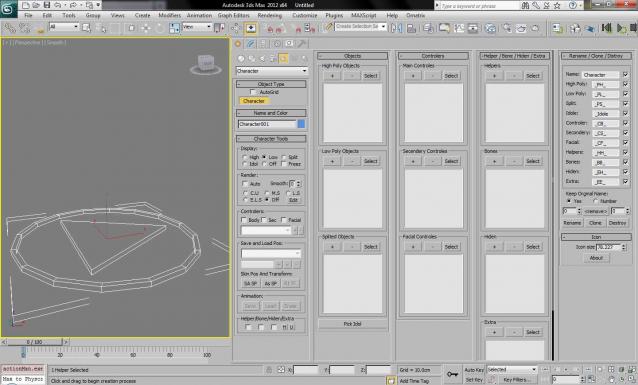Screen dimensions: 638x385
Task: Click the Set Keys key icon
Action: (x=452, y=374)
